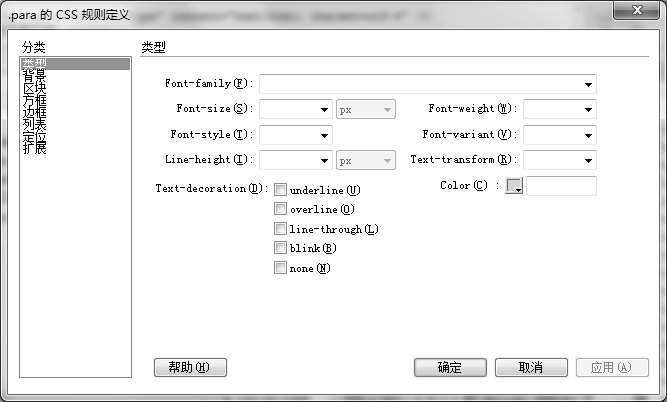Viewport: 667px width, 402px height.
Task: Open the Font-size dropdown
Action: point(324,110)
